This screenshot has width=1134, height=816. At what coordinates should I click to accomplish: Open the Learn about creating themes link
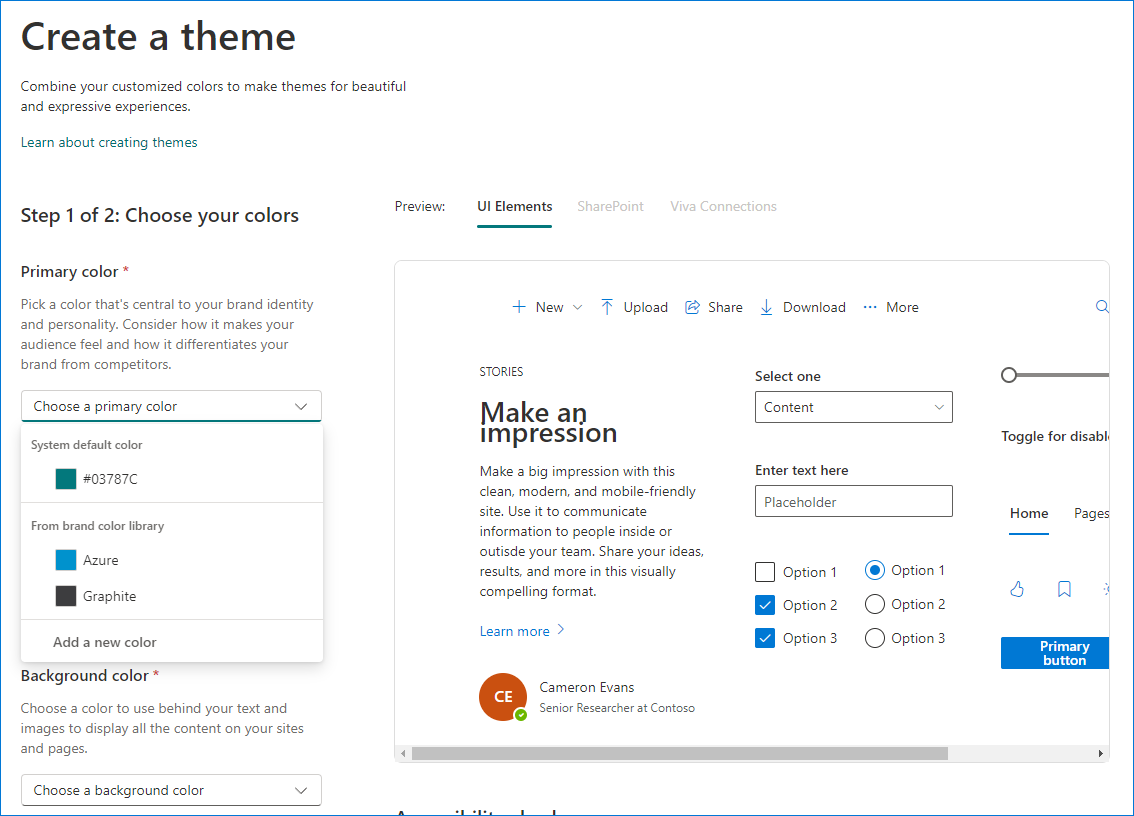coord(108,142)
